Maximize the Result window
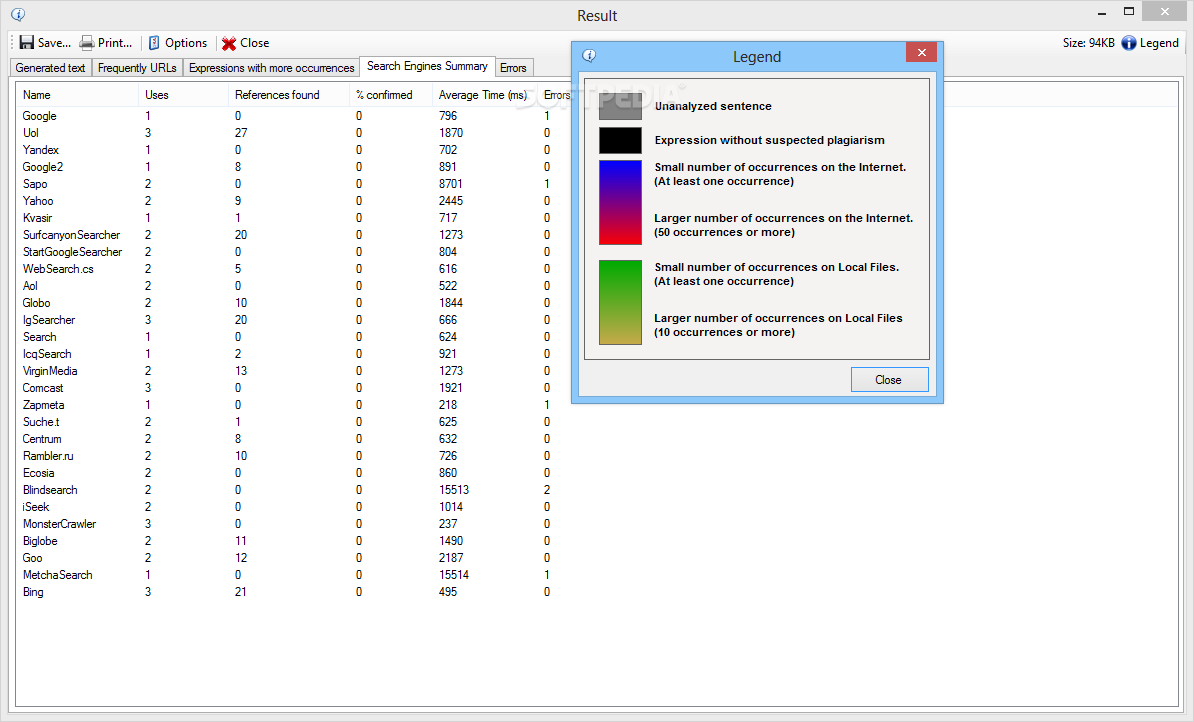The height and width of the screenshot is (722, 1194). point(1129,11)
